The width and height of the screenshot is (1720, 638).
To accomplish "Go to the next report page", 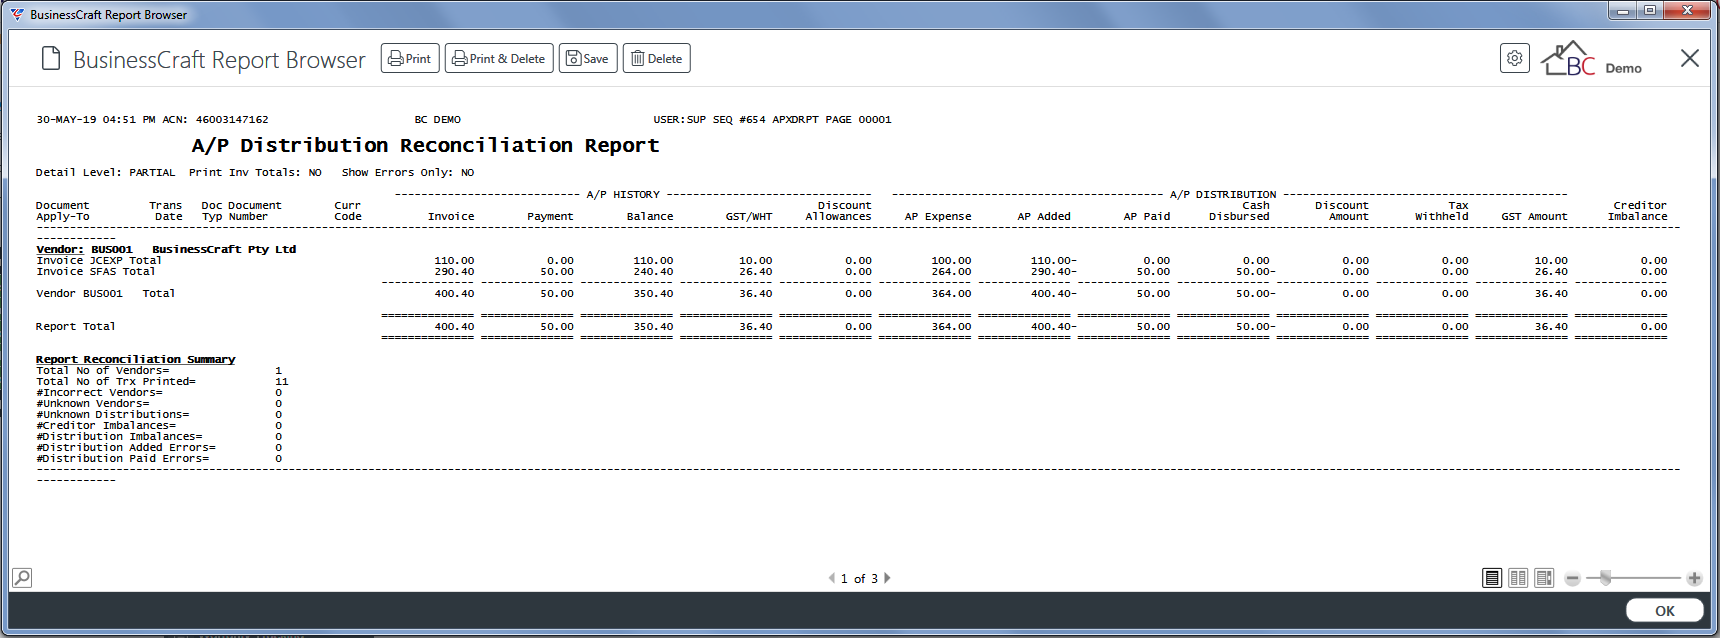I will (887, 578).
